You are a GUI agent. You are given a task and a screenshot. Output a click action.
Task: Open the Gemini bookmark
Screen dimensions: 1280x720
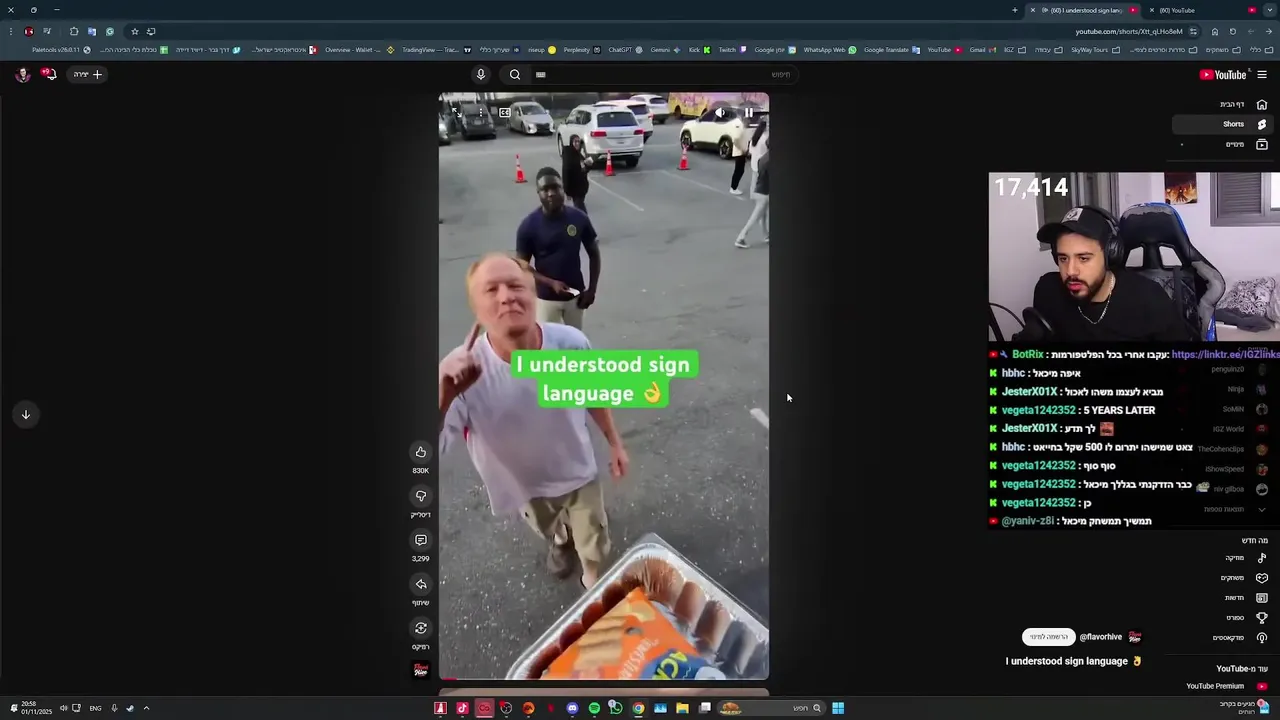(x=665, y=50)
